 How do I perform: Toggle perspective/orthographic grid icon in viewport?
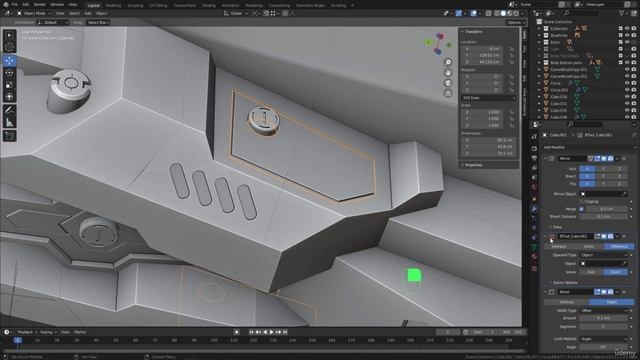[448, 93]
